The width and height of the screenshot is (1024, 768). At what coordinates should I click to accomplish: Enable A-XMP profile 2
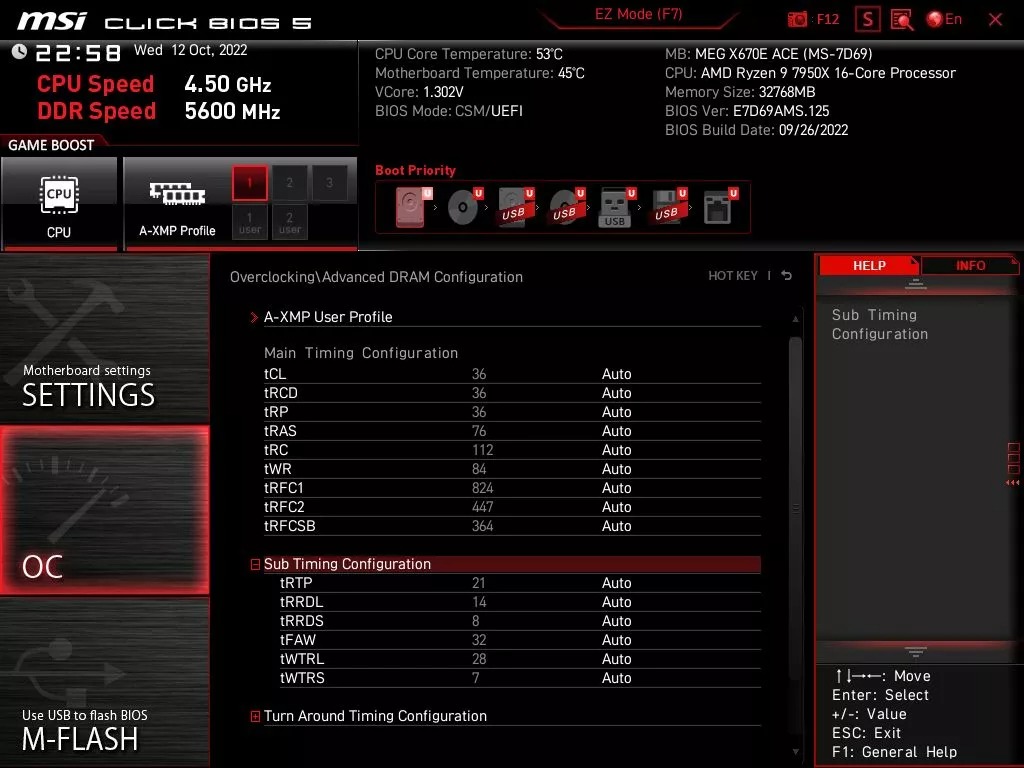289,182
